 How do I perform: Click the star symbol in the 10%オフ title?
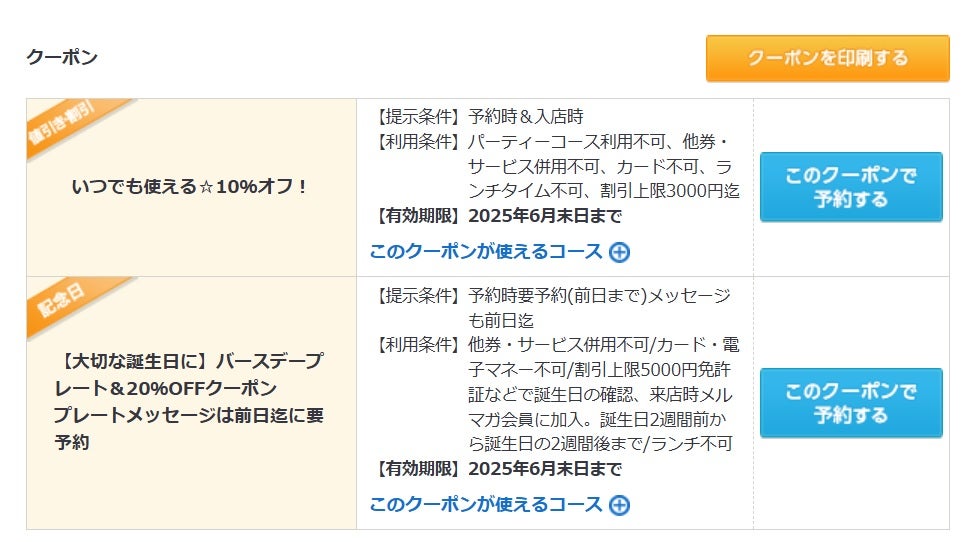pyautogui.click(x=207, y=187)
